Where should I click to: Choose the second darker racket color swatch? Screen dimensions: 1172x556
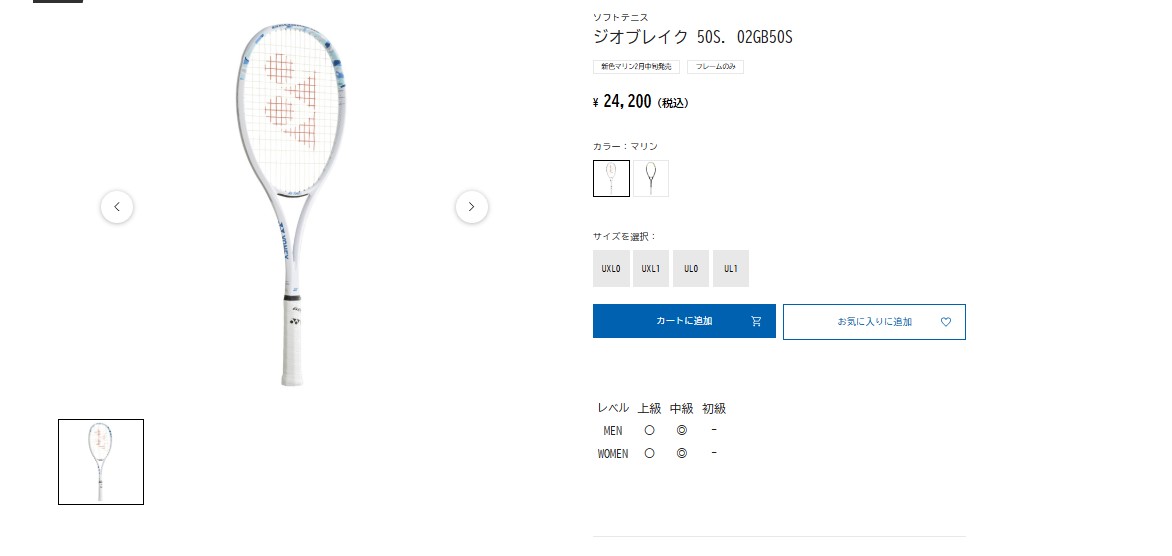[651, 179]
